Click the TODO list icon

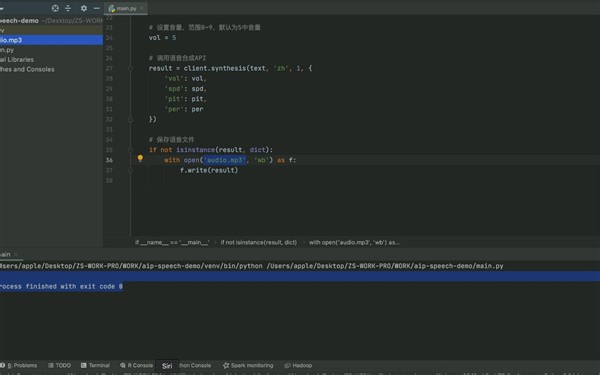pos(51,365)
